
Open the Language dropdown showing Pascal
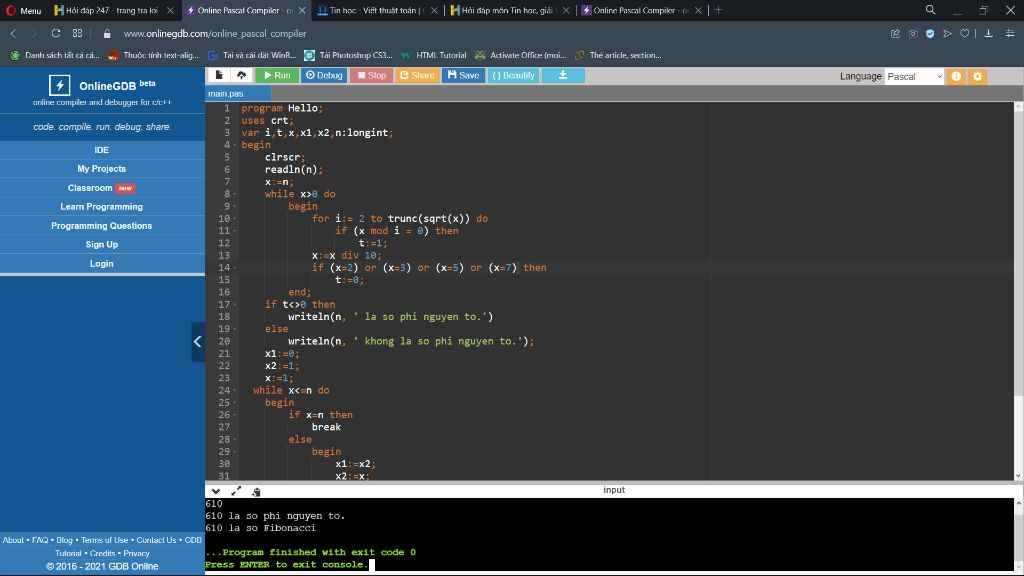pyautogui.click(x=914, y=76)
